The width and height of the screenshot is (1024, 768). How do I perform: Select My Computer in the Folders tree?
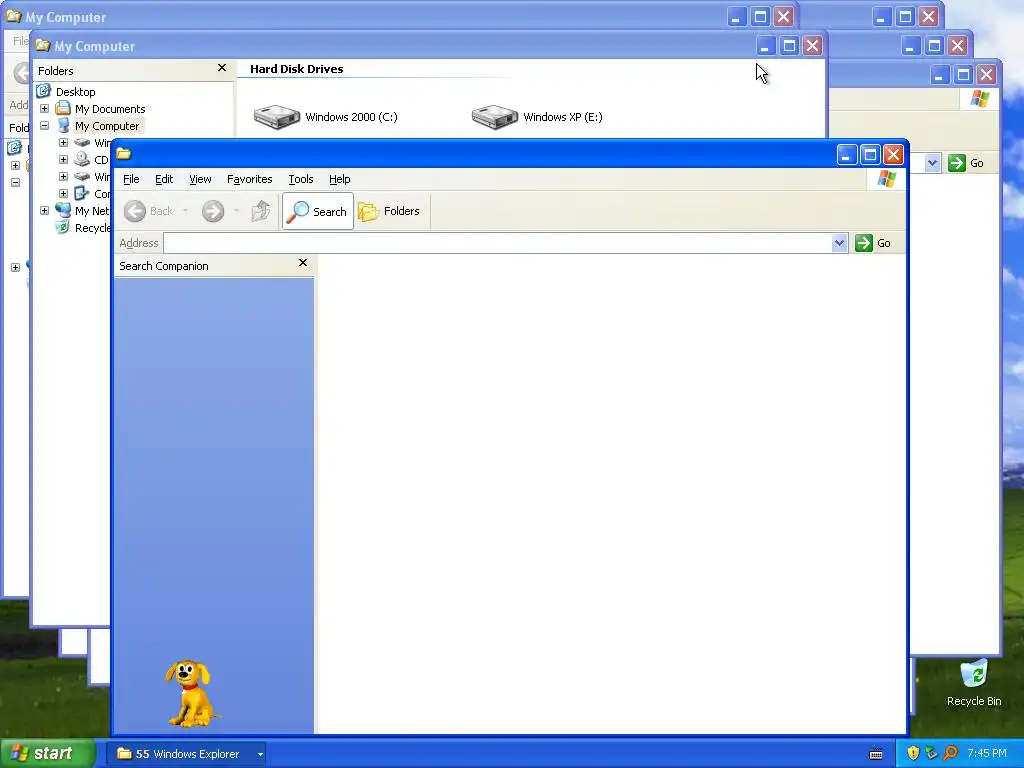click(x=107, y=126)
